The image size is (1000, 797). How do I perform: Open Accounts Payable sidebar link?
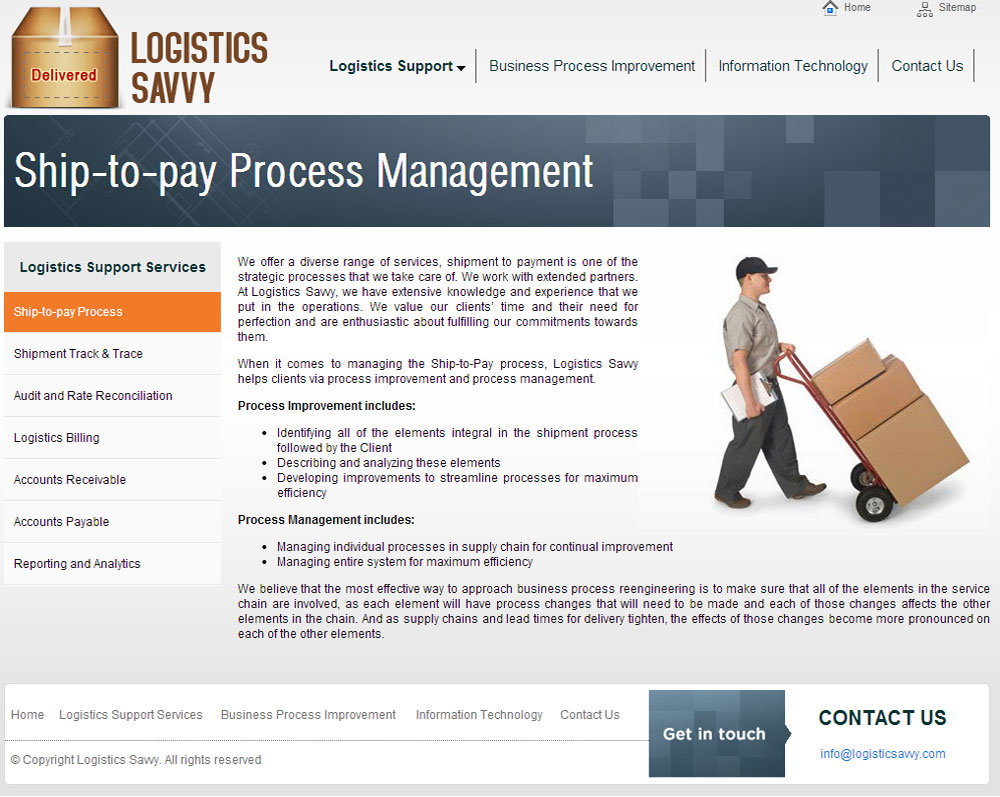point(112,522)
